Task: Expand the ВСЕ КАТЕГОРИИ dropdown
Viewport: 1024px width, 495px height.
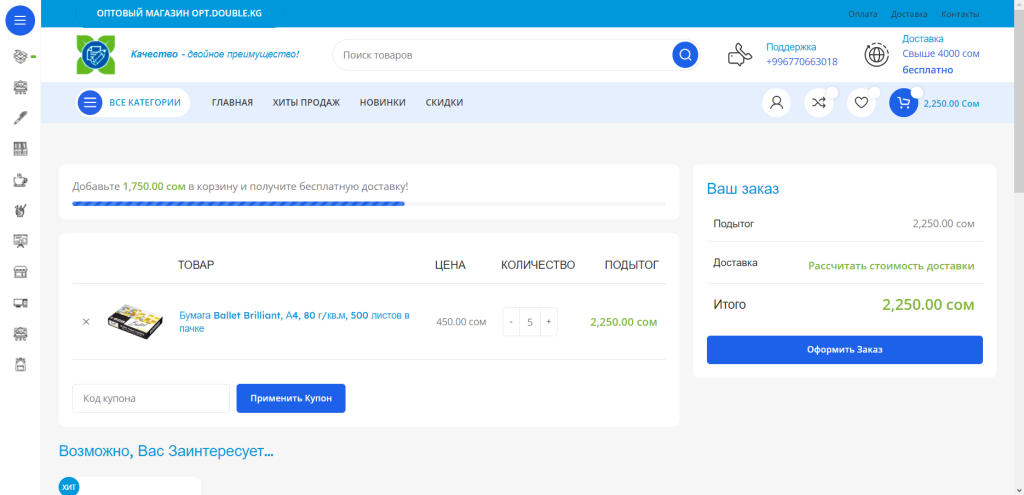Action: point(133,103)
